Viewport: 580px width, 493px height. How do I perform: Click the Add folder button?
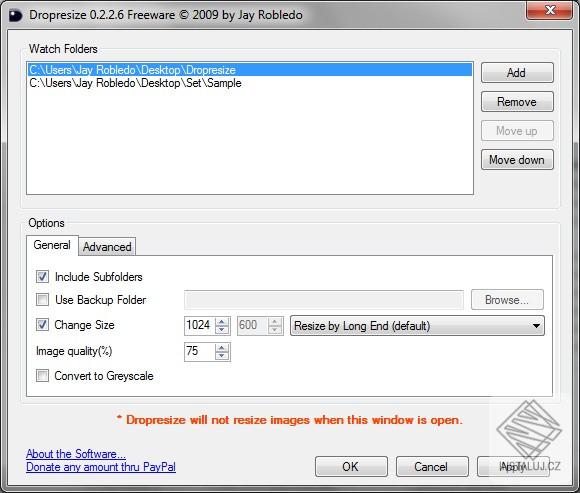click(x=517, y=72)
